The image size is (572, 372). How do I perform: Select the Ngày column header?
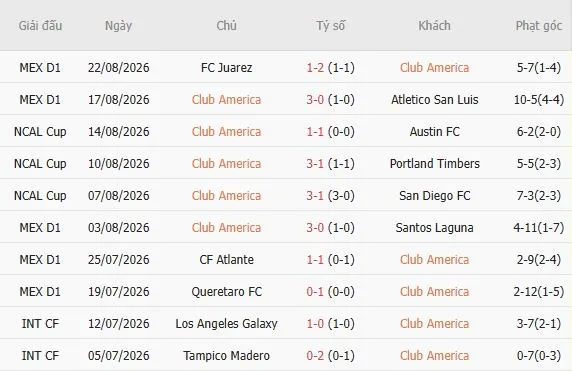[118, 26]
